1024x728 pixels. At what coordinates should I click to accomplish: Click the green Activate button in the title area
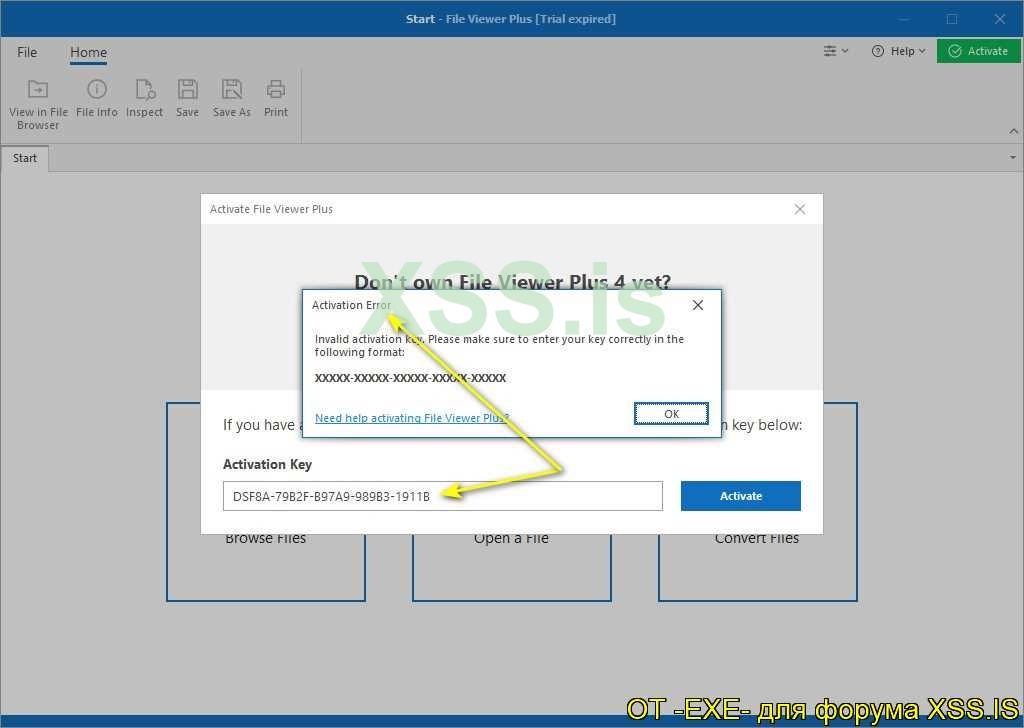coord(978,51)
